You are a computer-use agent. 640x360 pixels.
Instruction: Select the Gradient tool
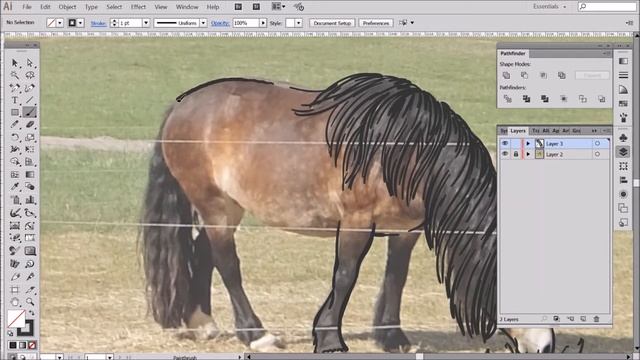pos(30,174)
